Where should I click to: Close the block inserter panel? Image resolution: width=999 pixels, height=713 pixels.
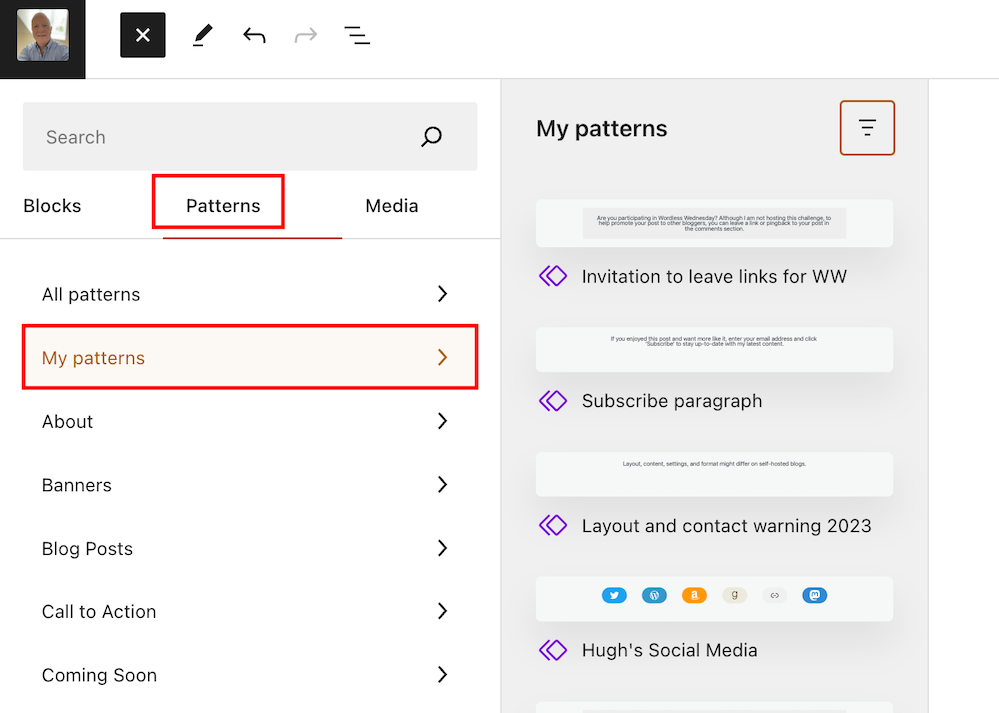[x=142, y=35]
